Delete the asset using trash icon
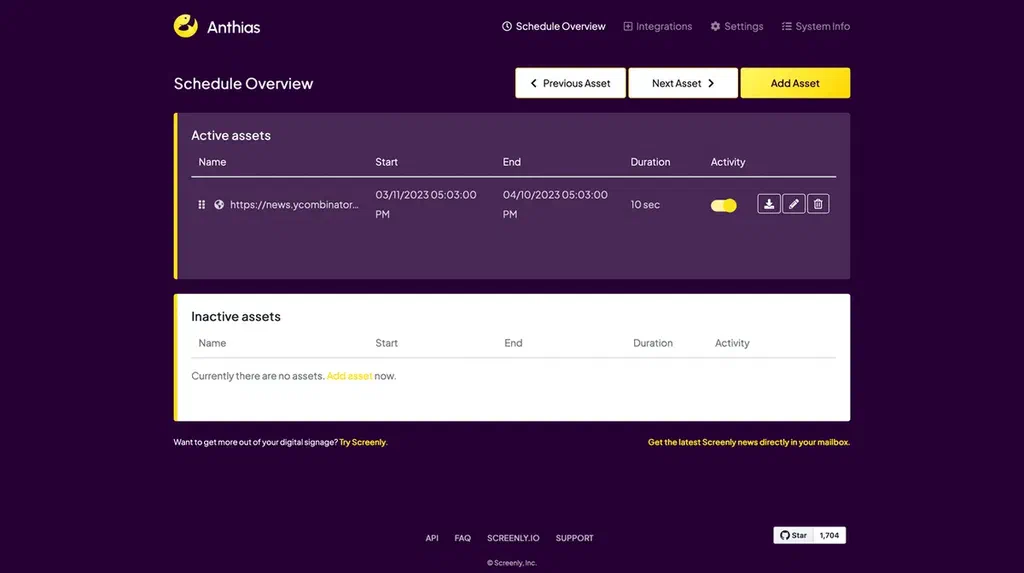The height and width of the screenshot is (573, 1024). (818, 204)
